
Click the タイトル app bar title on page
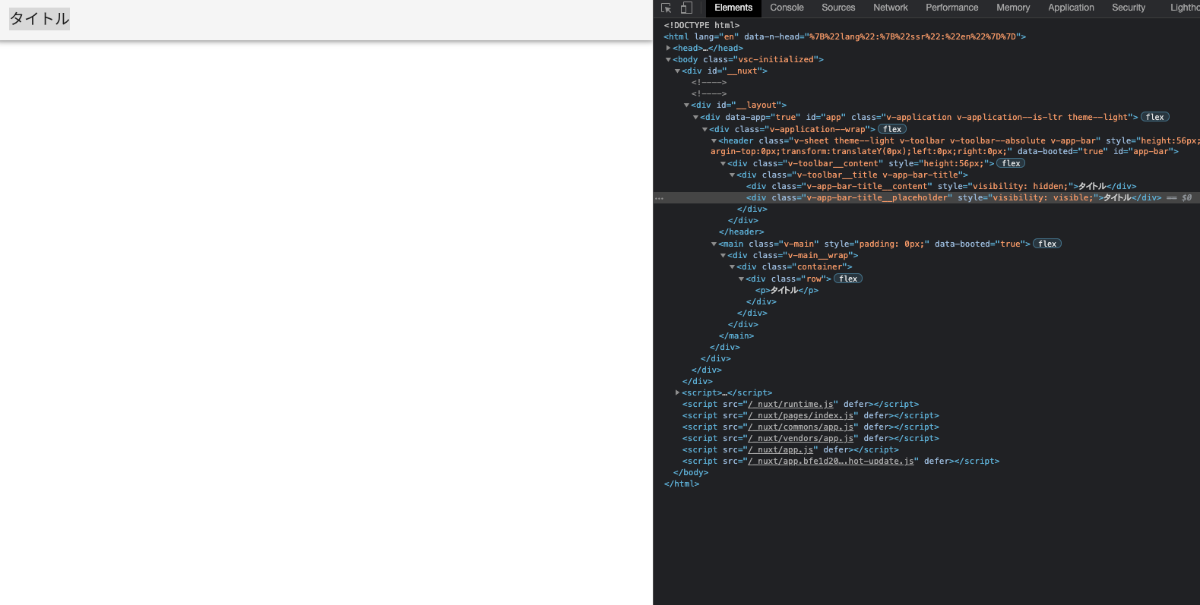pyautogui.click(x=39, y=19)
